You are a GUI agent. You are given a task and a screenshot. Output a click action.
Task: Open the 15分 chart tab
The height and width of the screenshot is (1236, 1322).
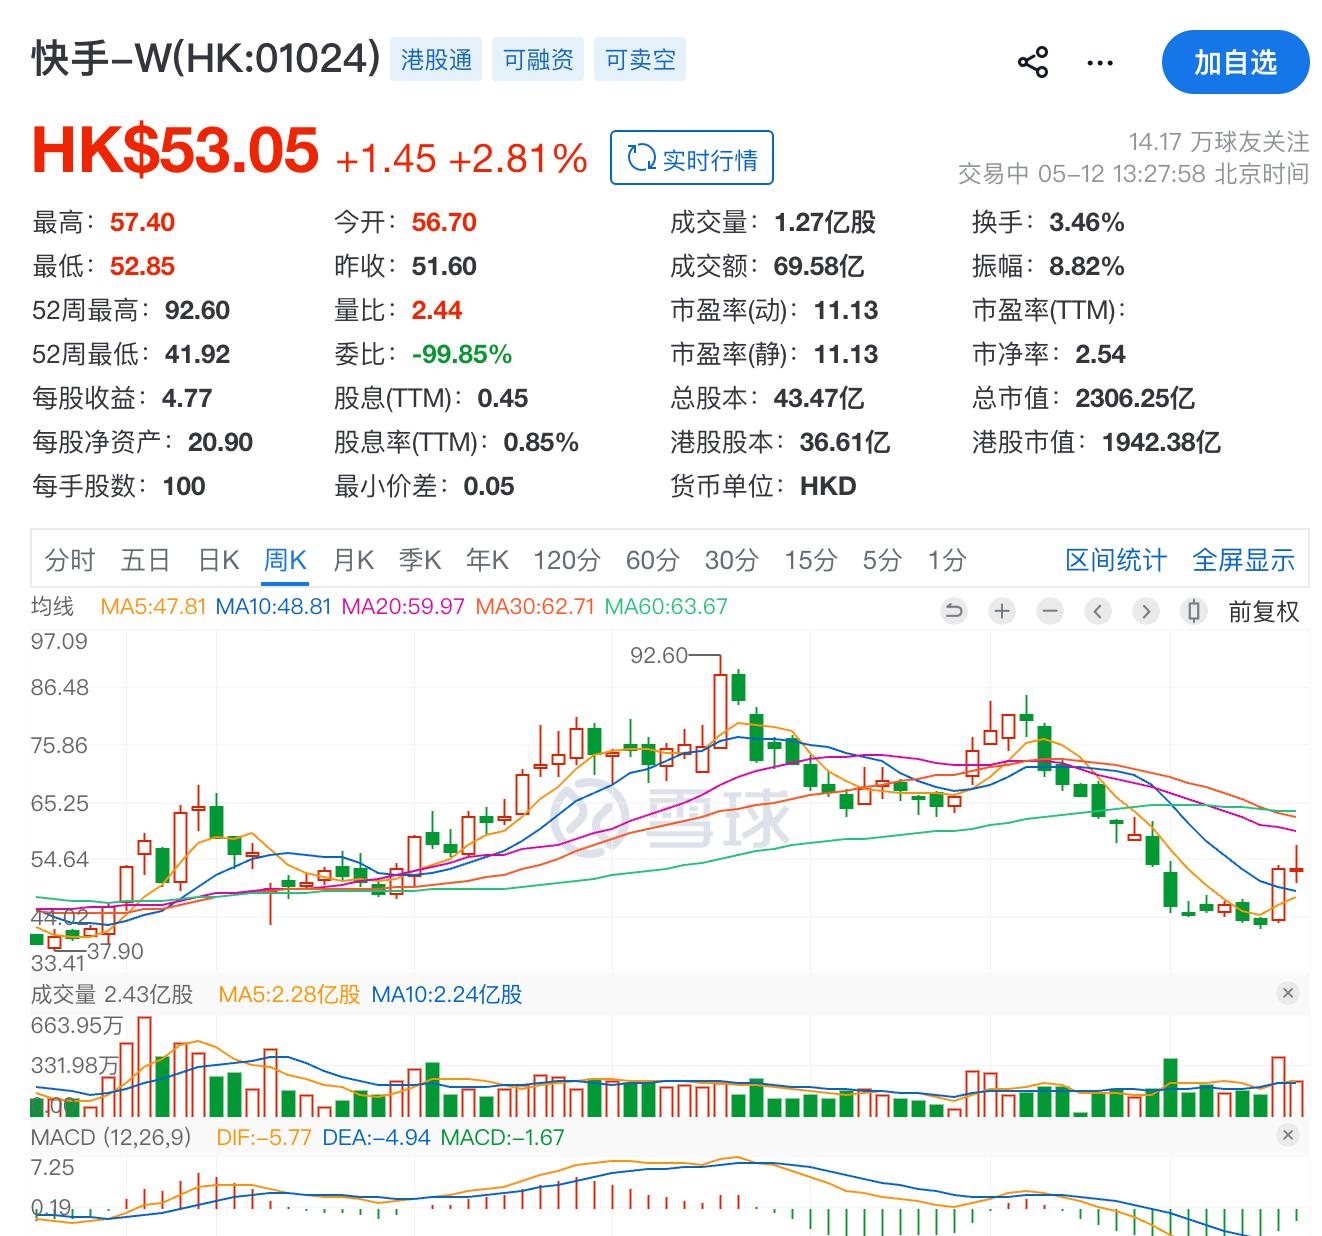click(x=810, y=560)
